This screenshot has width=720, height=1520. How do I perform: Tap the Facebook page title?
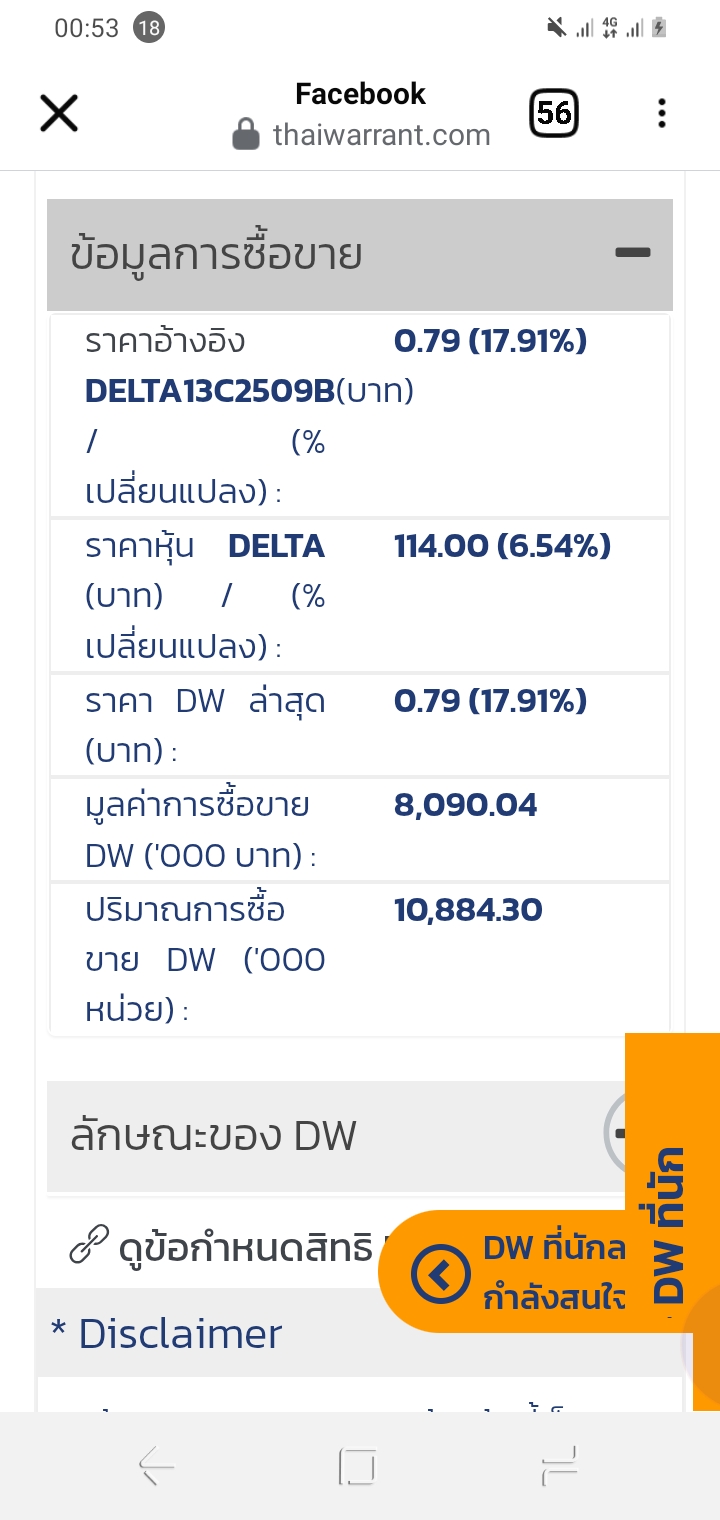360,94
